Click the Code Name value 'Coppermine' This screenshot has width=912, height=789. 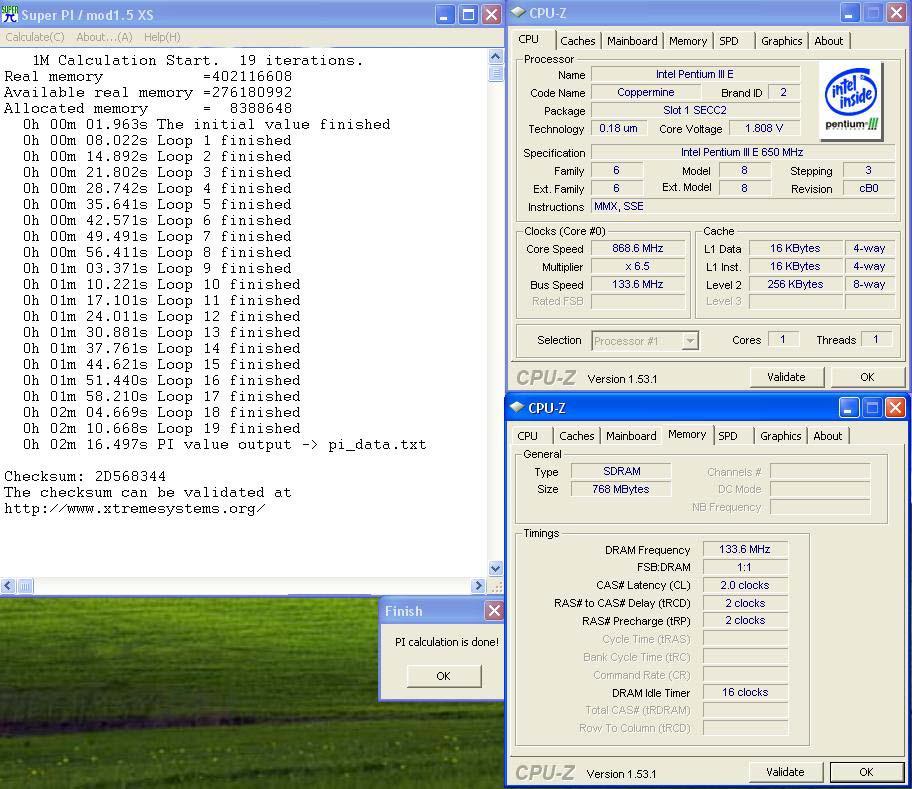click(x=646, y=92)
